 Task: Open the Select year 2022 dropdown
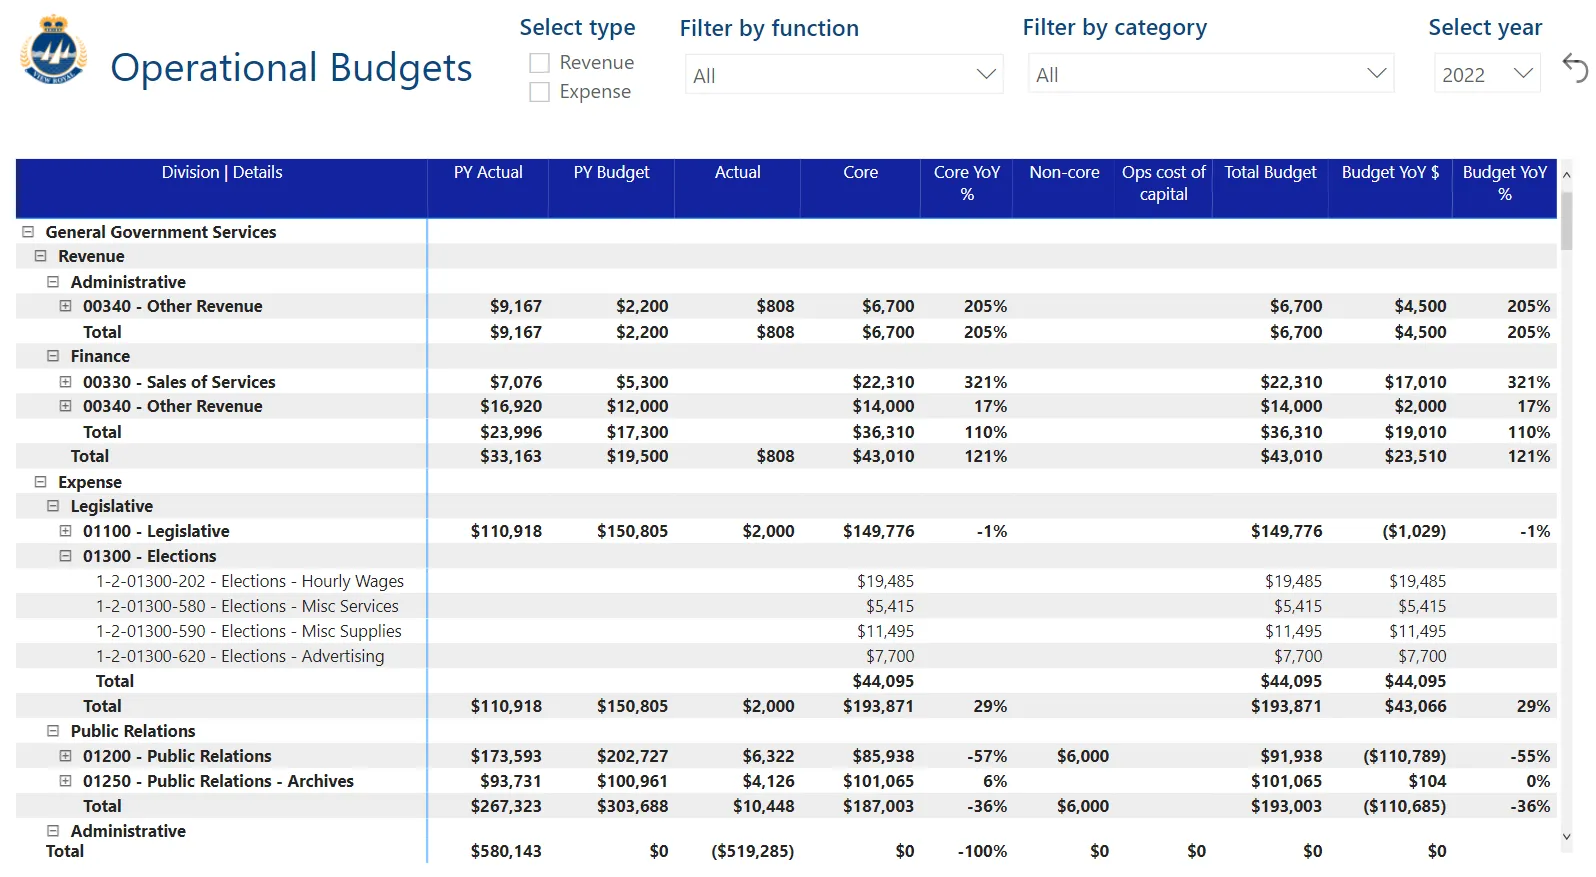[x=1487, y=74]
